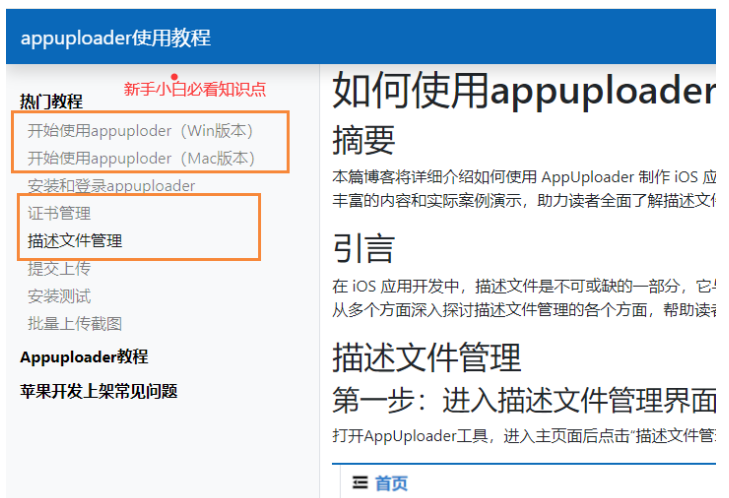The image size is (729, 498).
Task: Click the hamburger menu icon beside 首页
Action: pos(360,483)
